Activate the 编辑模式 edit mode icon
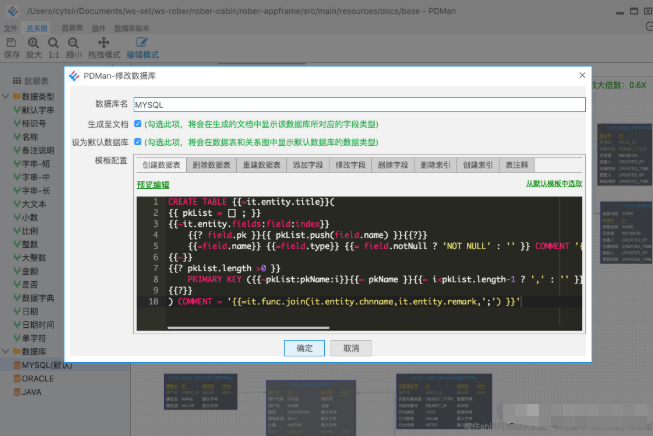The width and height of the screenshot is (653, 436). click(x=142, y=42)
